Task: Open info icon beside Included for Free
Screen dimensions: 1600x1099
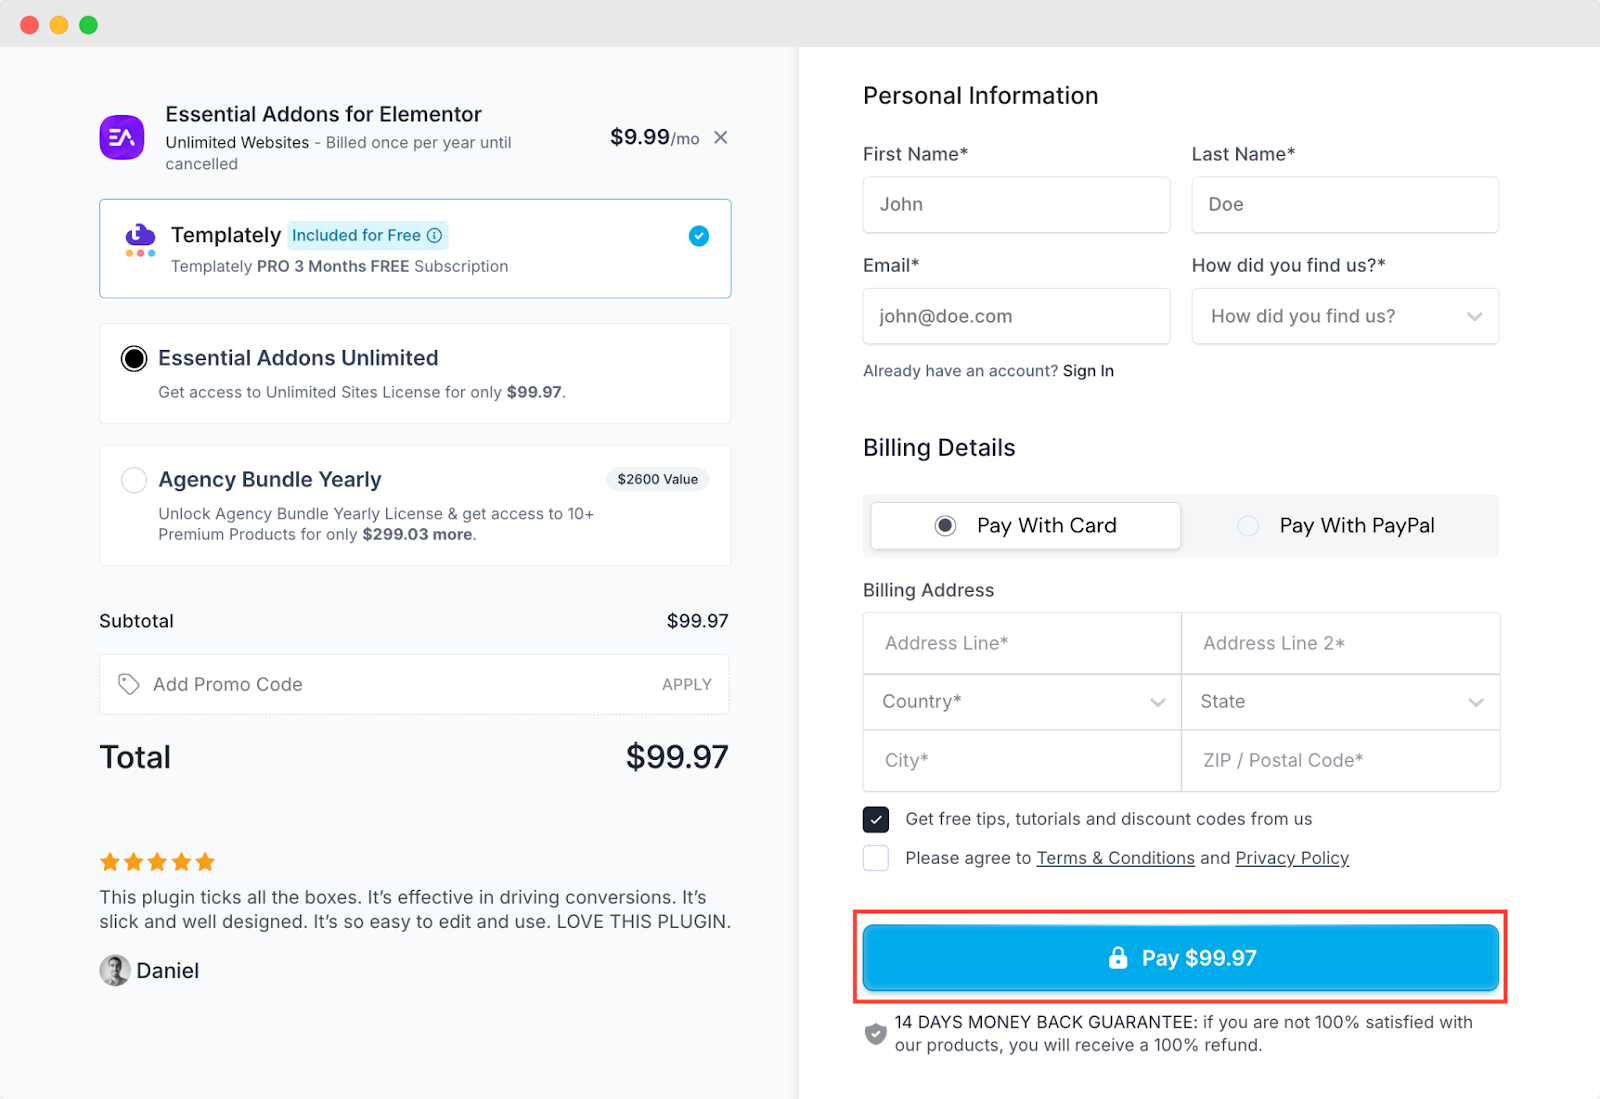Action: [x=434, y=235]
